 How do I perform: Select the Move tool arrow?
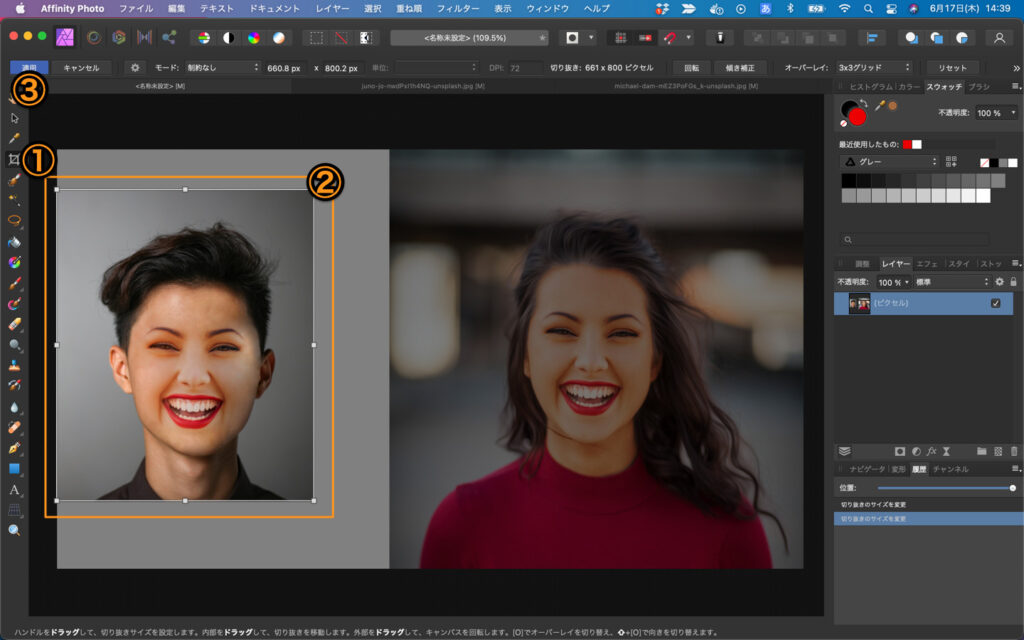coord(14,118)
